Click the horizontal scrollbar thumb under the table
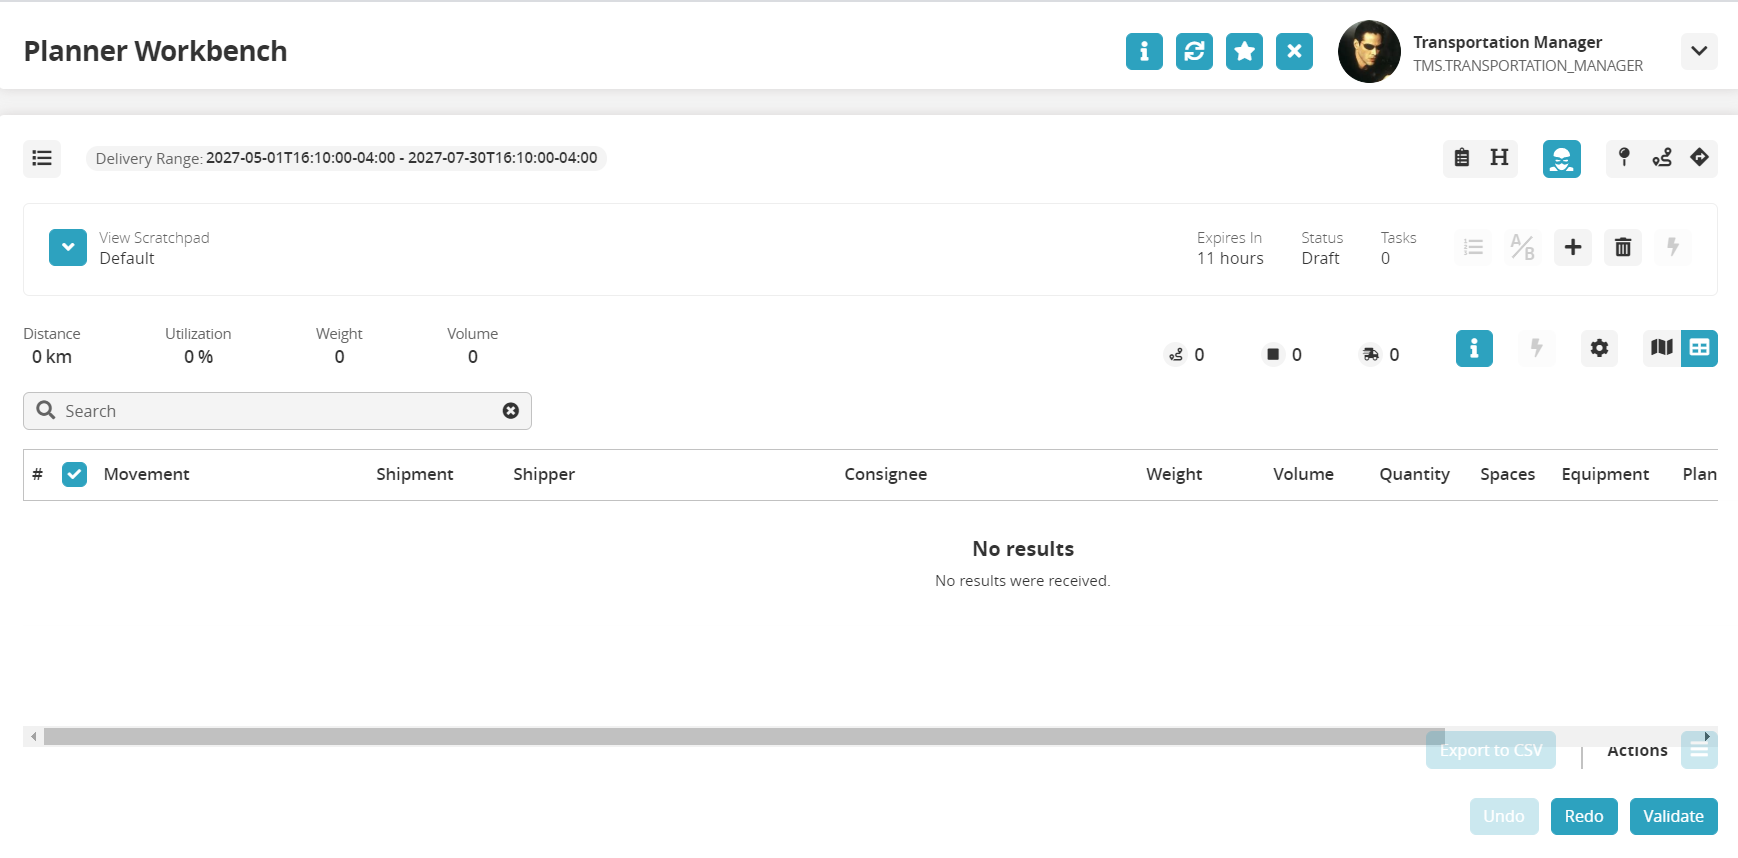 [744, 737]
